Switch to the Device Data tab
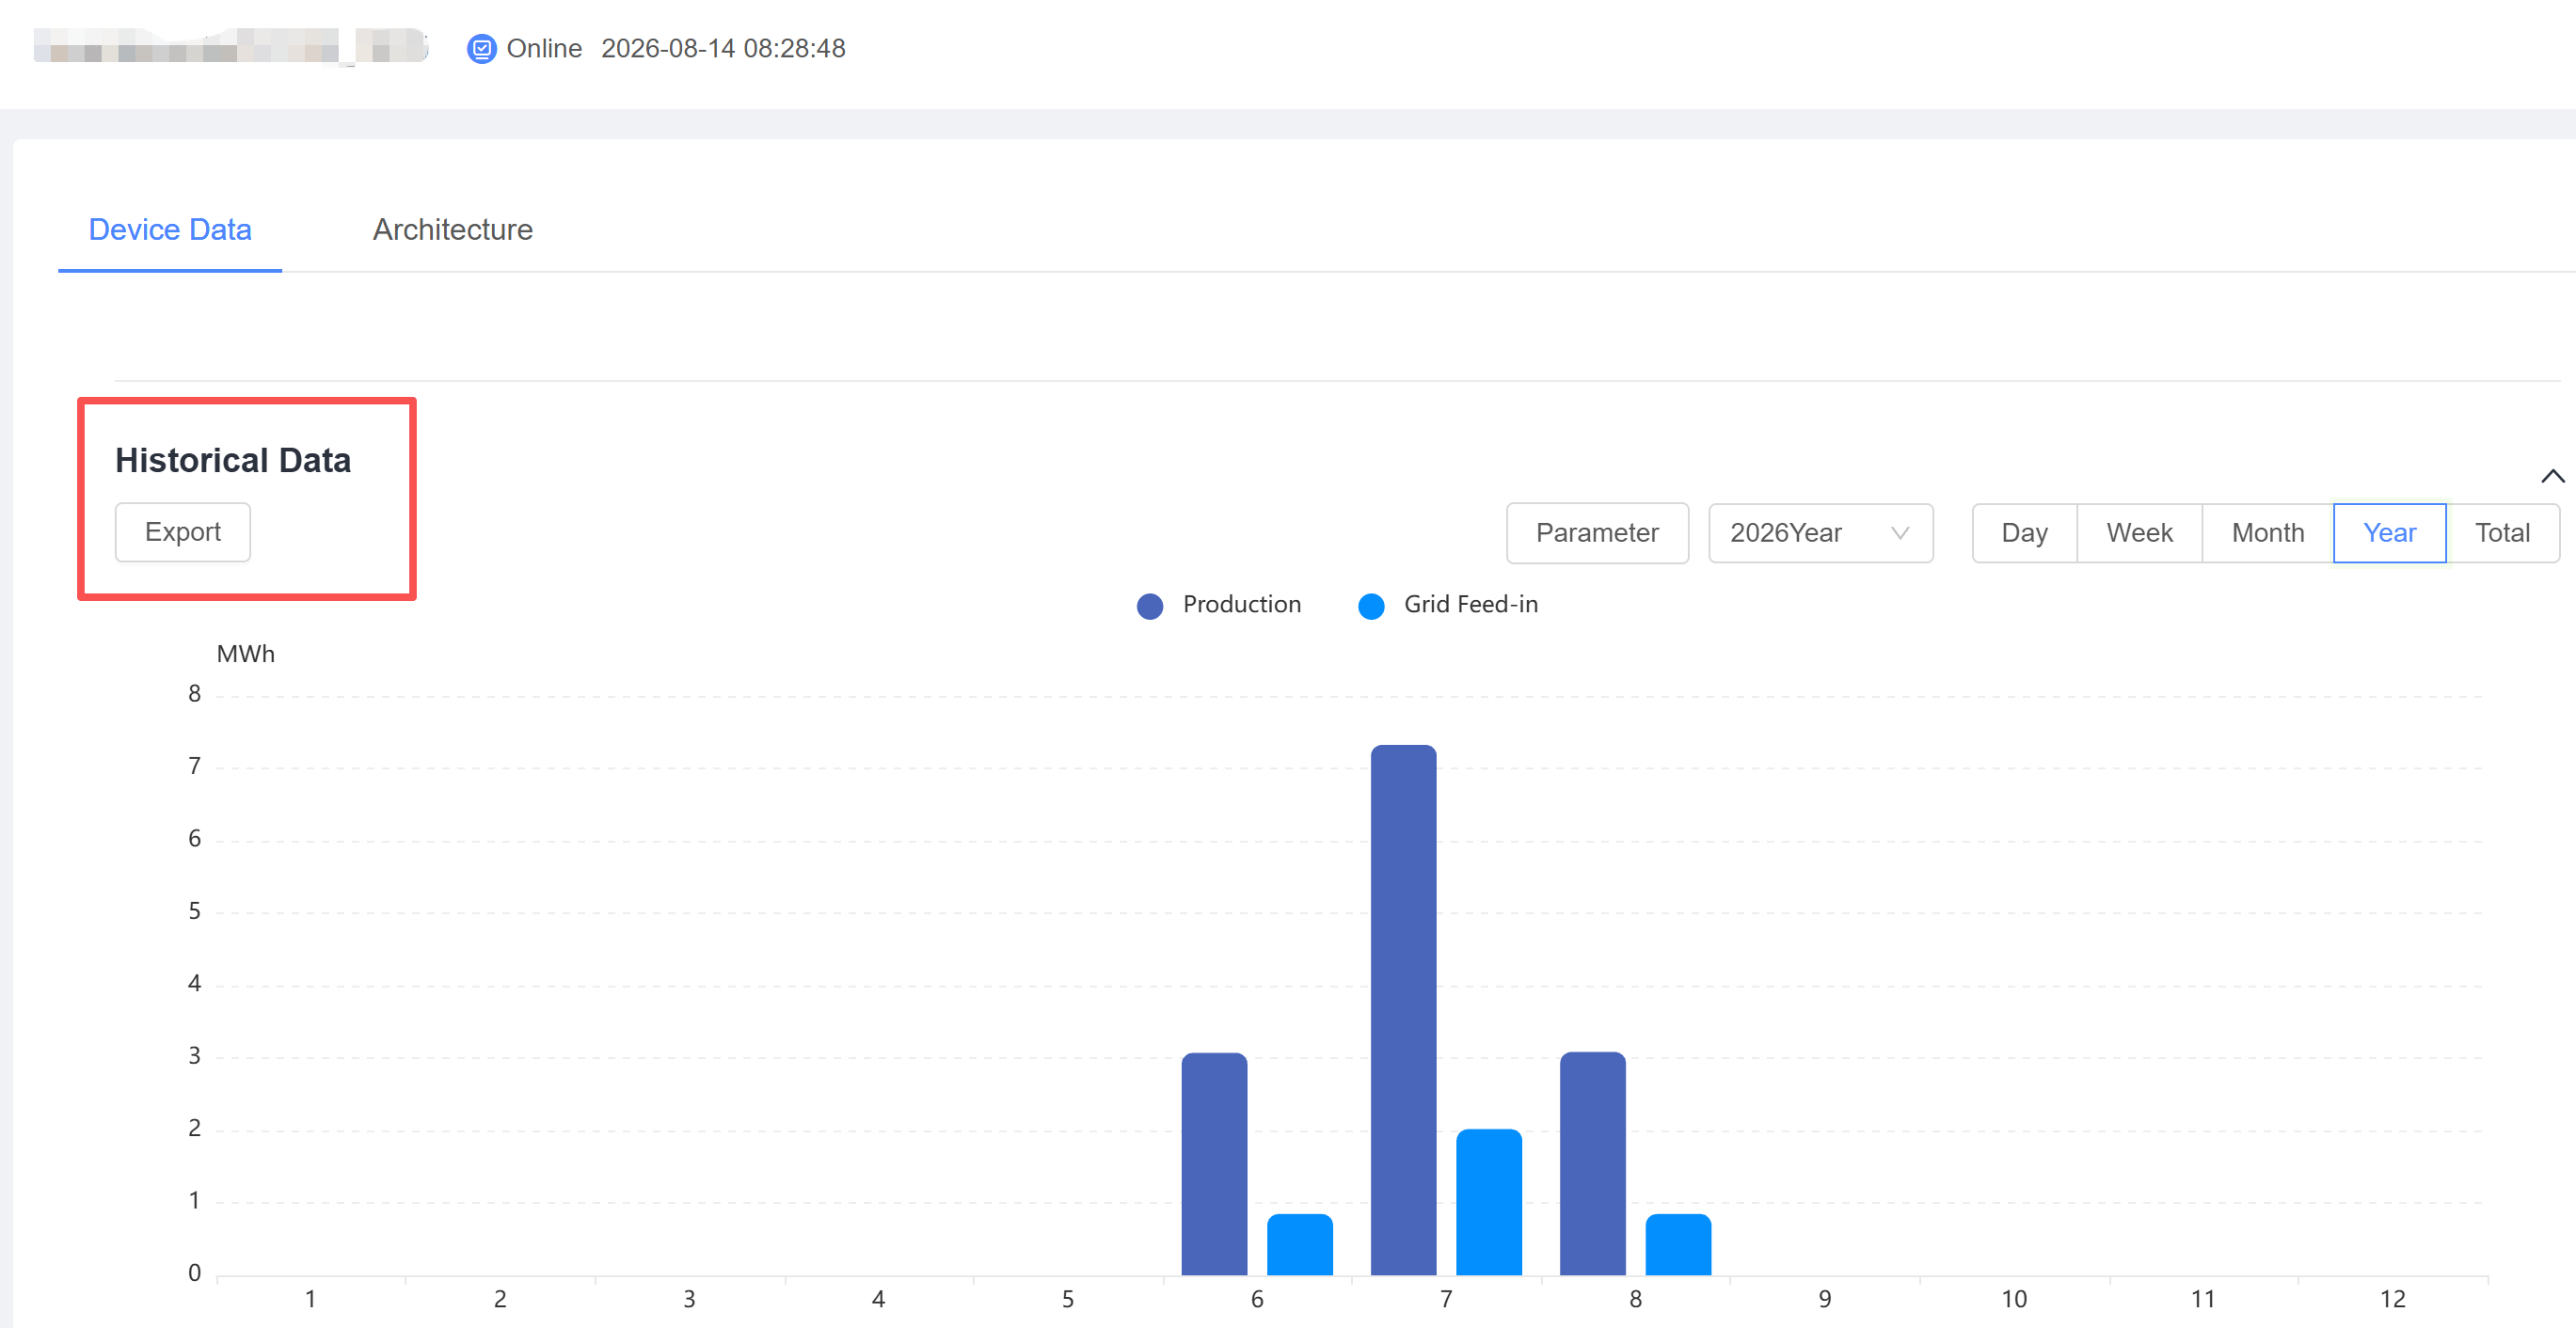This screenshot has height=1328, width=2576. coord(170,229)
